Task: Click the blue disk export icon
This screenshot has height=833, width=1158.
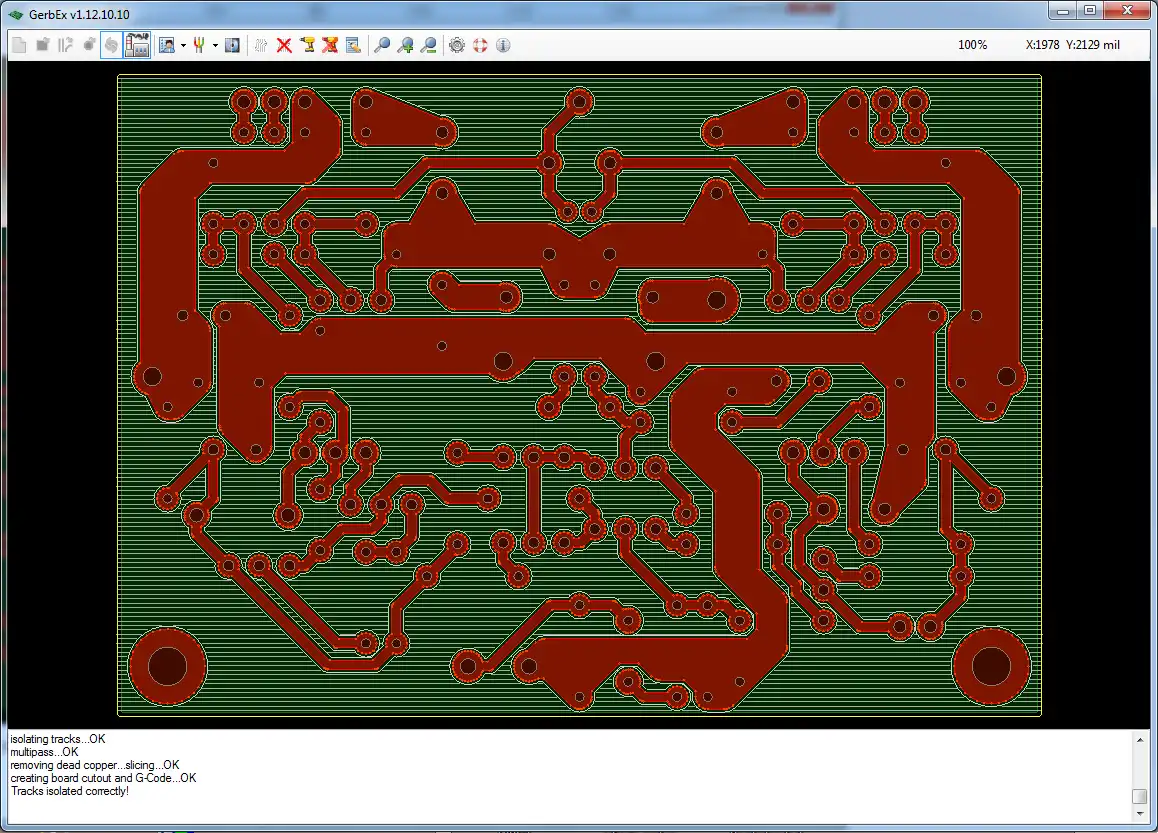Action: [x=232, y=45]
